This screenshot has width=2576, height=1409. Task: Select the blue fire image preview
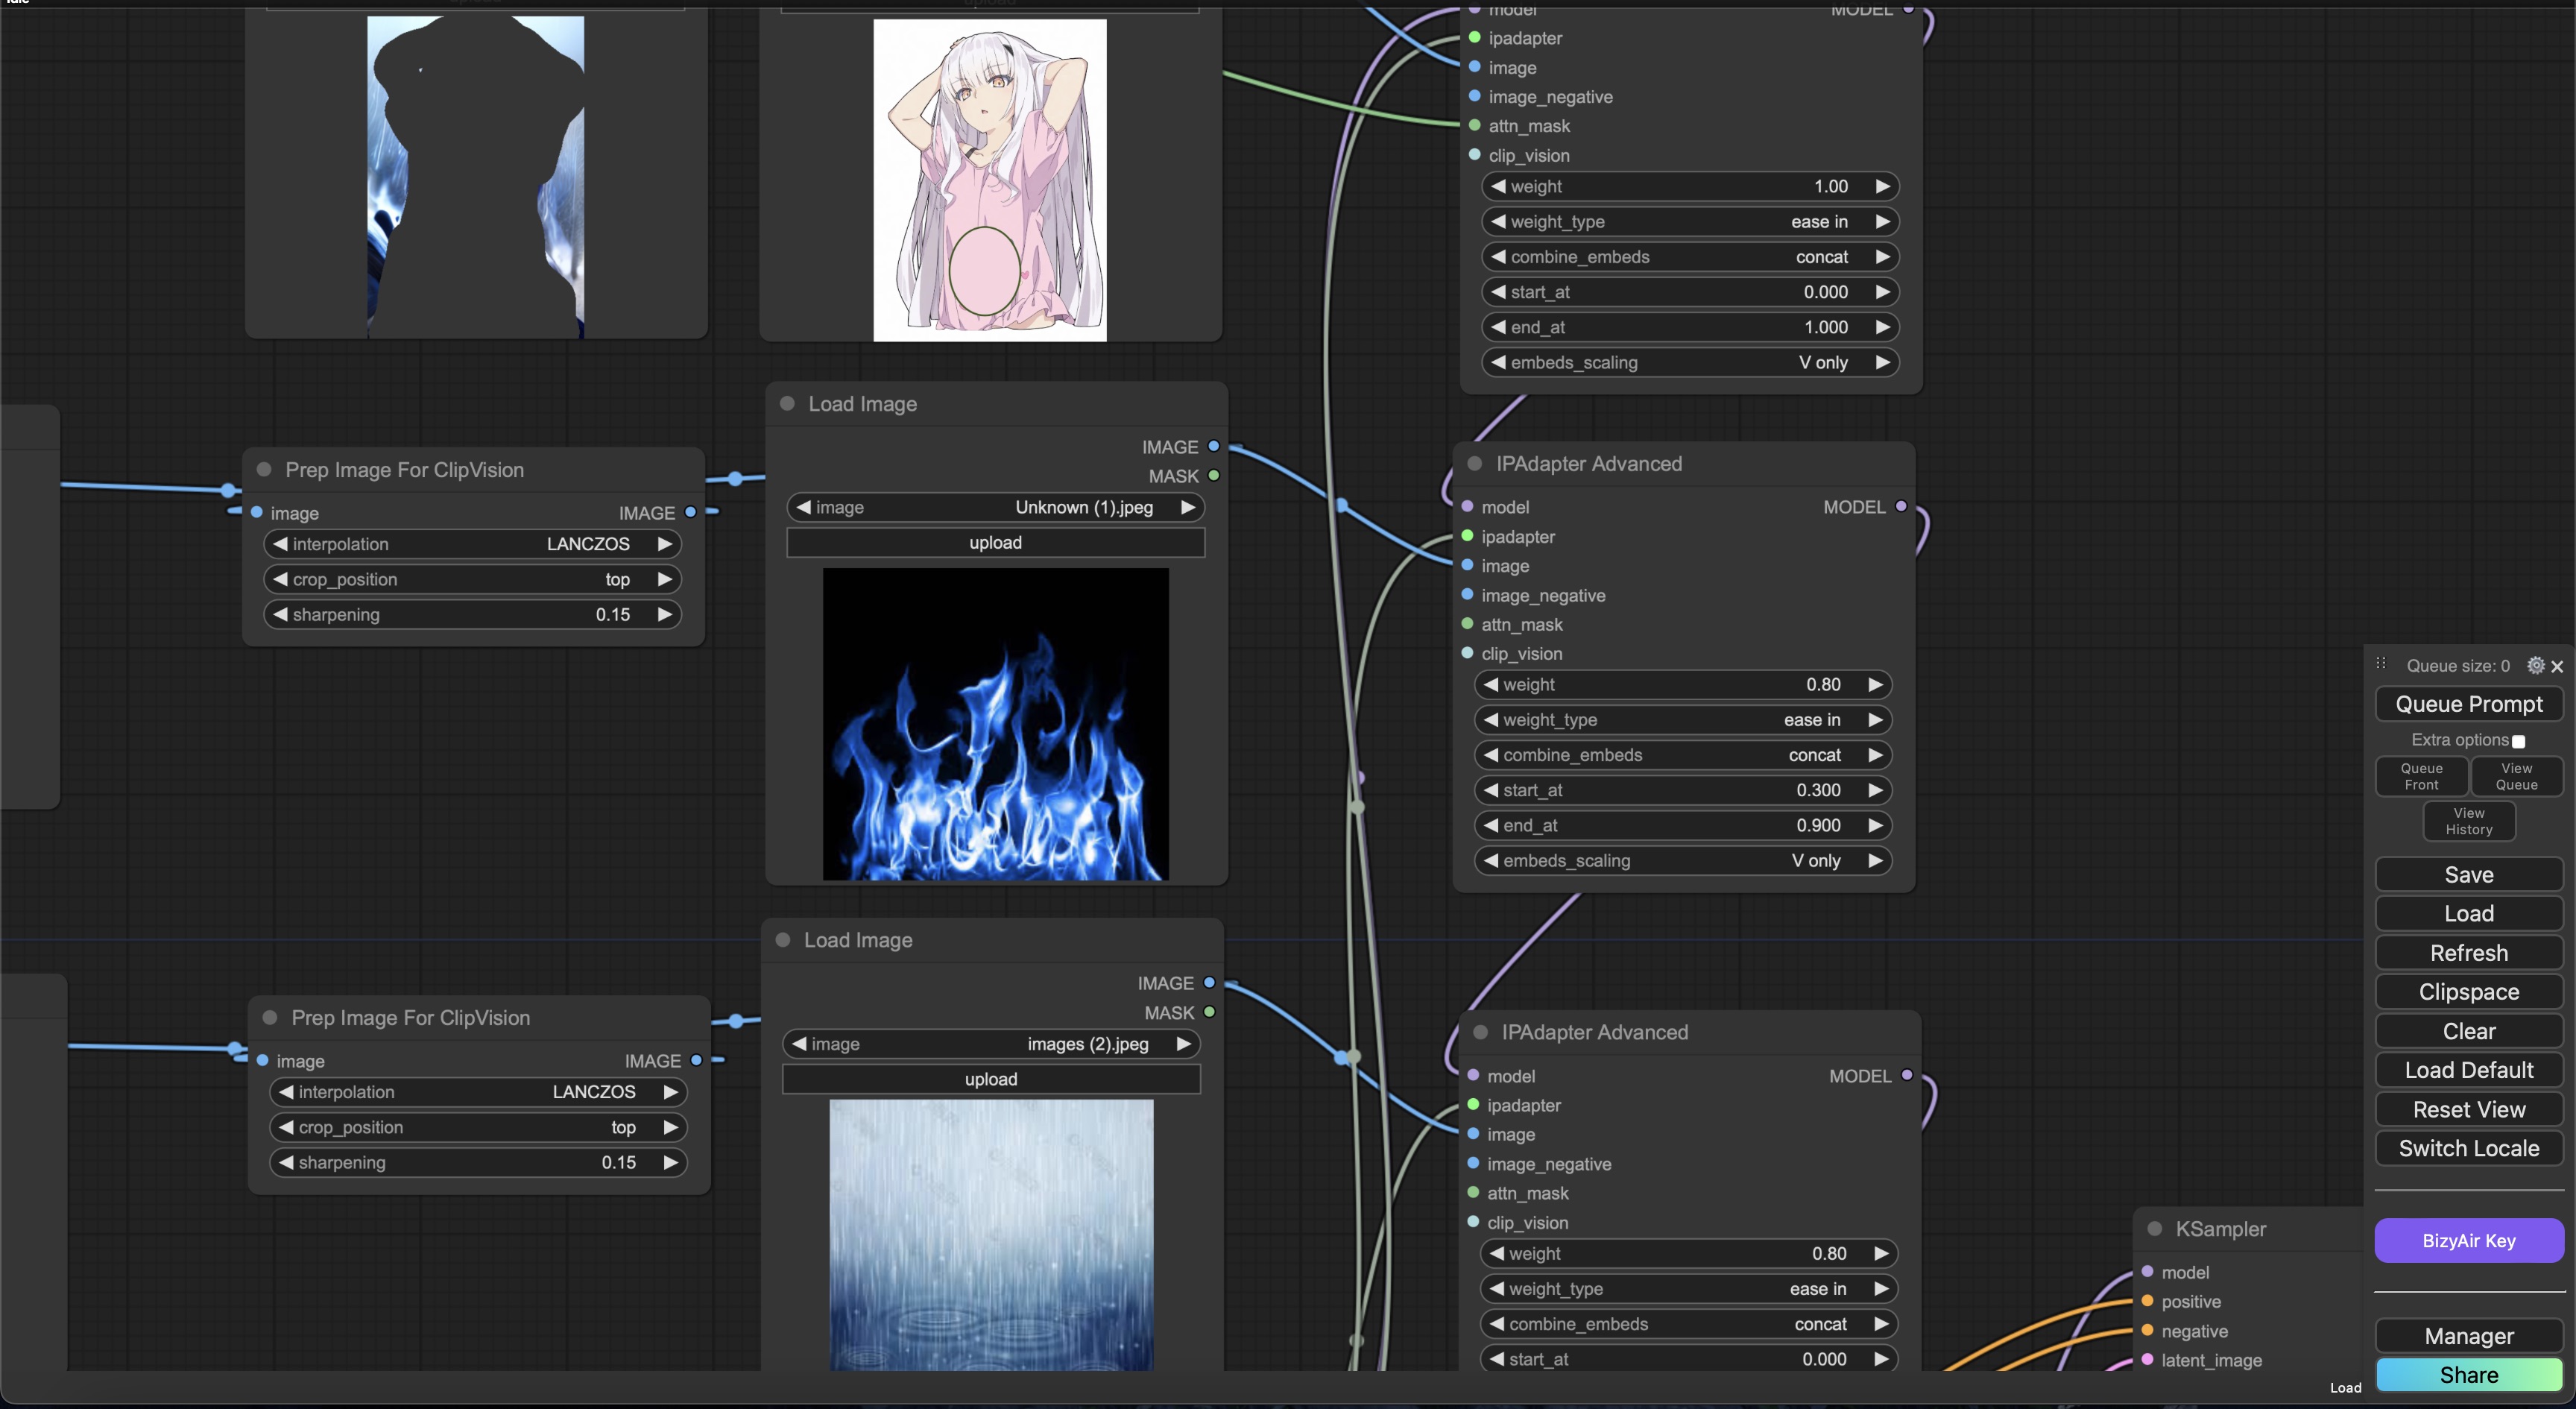[x=995, y=724]
